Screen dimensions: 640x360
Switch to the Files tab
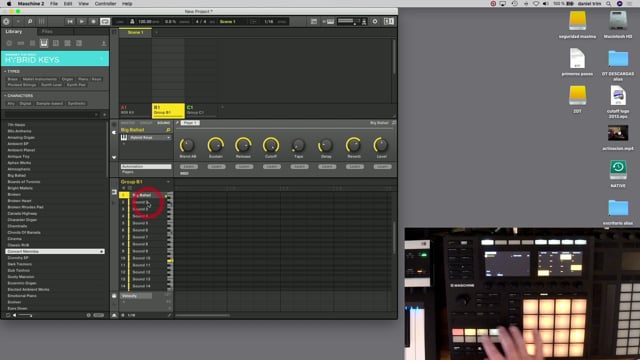point(47,31)
